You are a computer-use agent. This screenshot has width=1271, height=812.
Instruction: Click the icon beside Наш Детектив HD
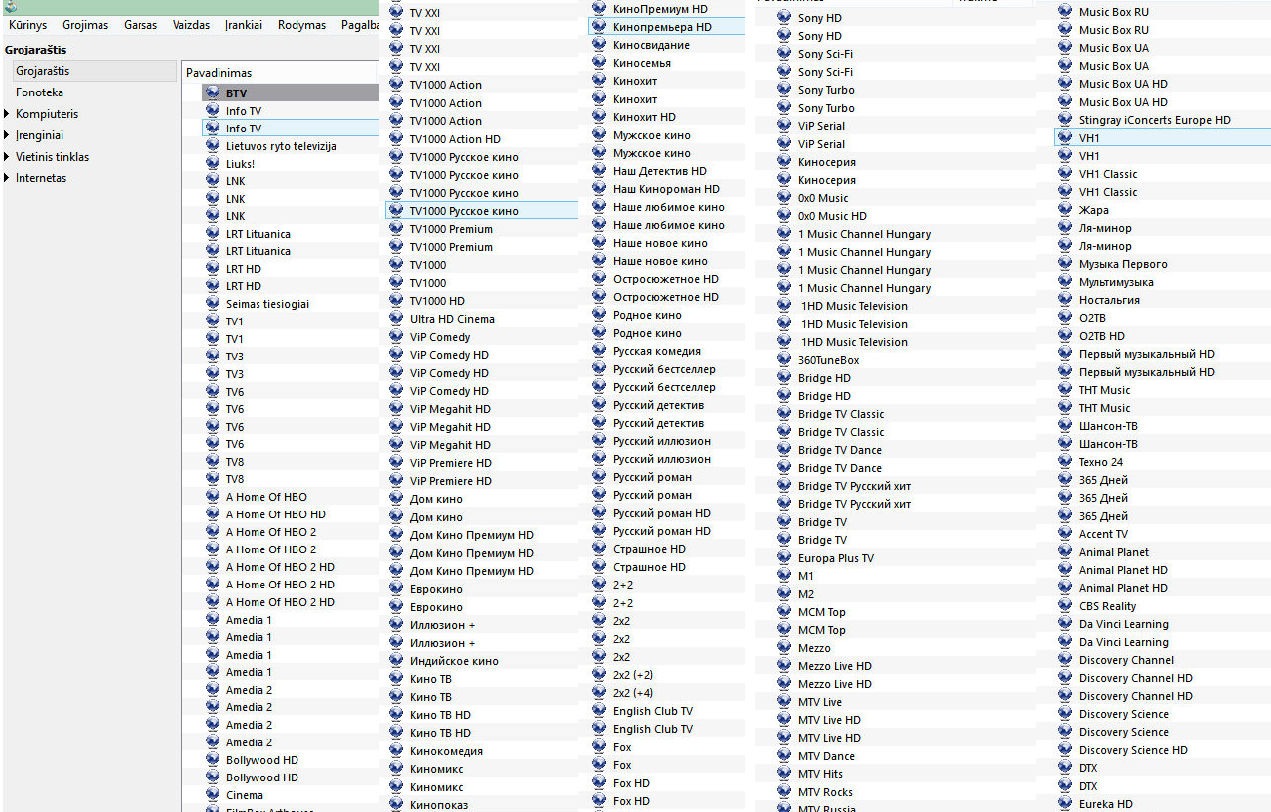pos(599,171)
